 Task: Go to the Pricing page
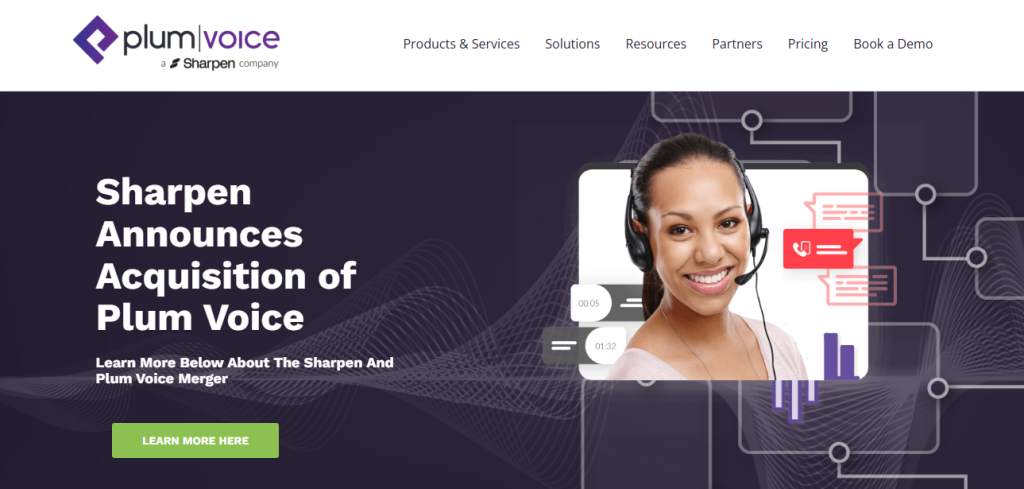[x=808, y=44]
